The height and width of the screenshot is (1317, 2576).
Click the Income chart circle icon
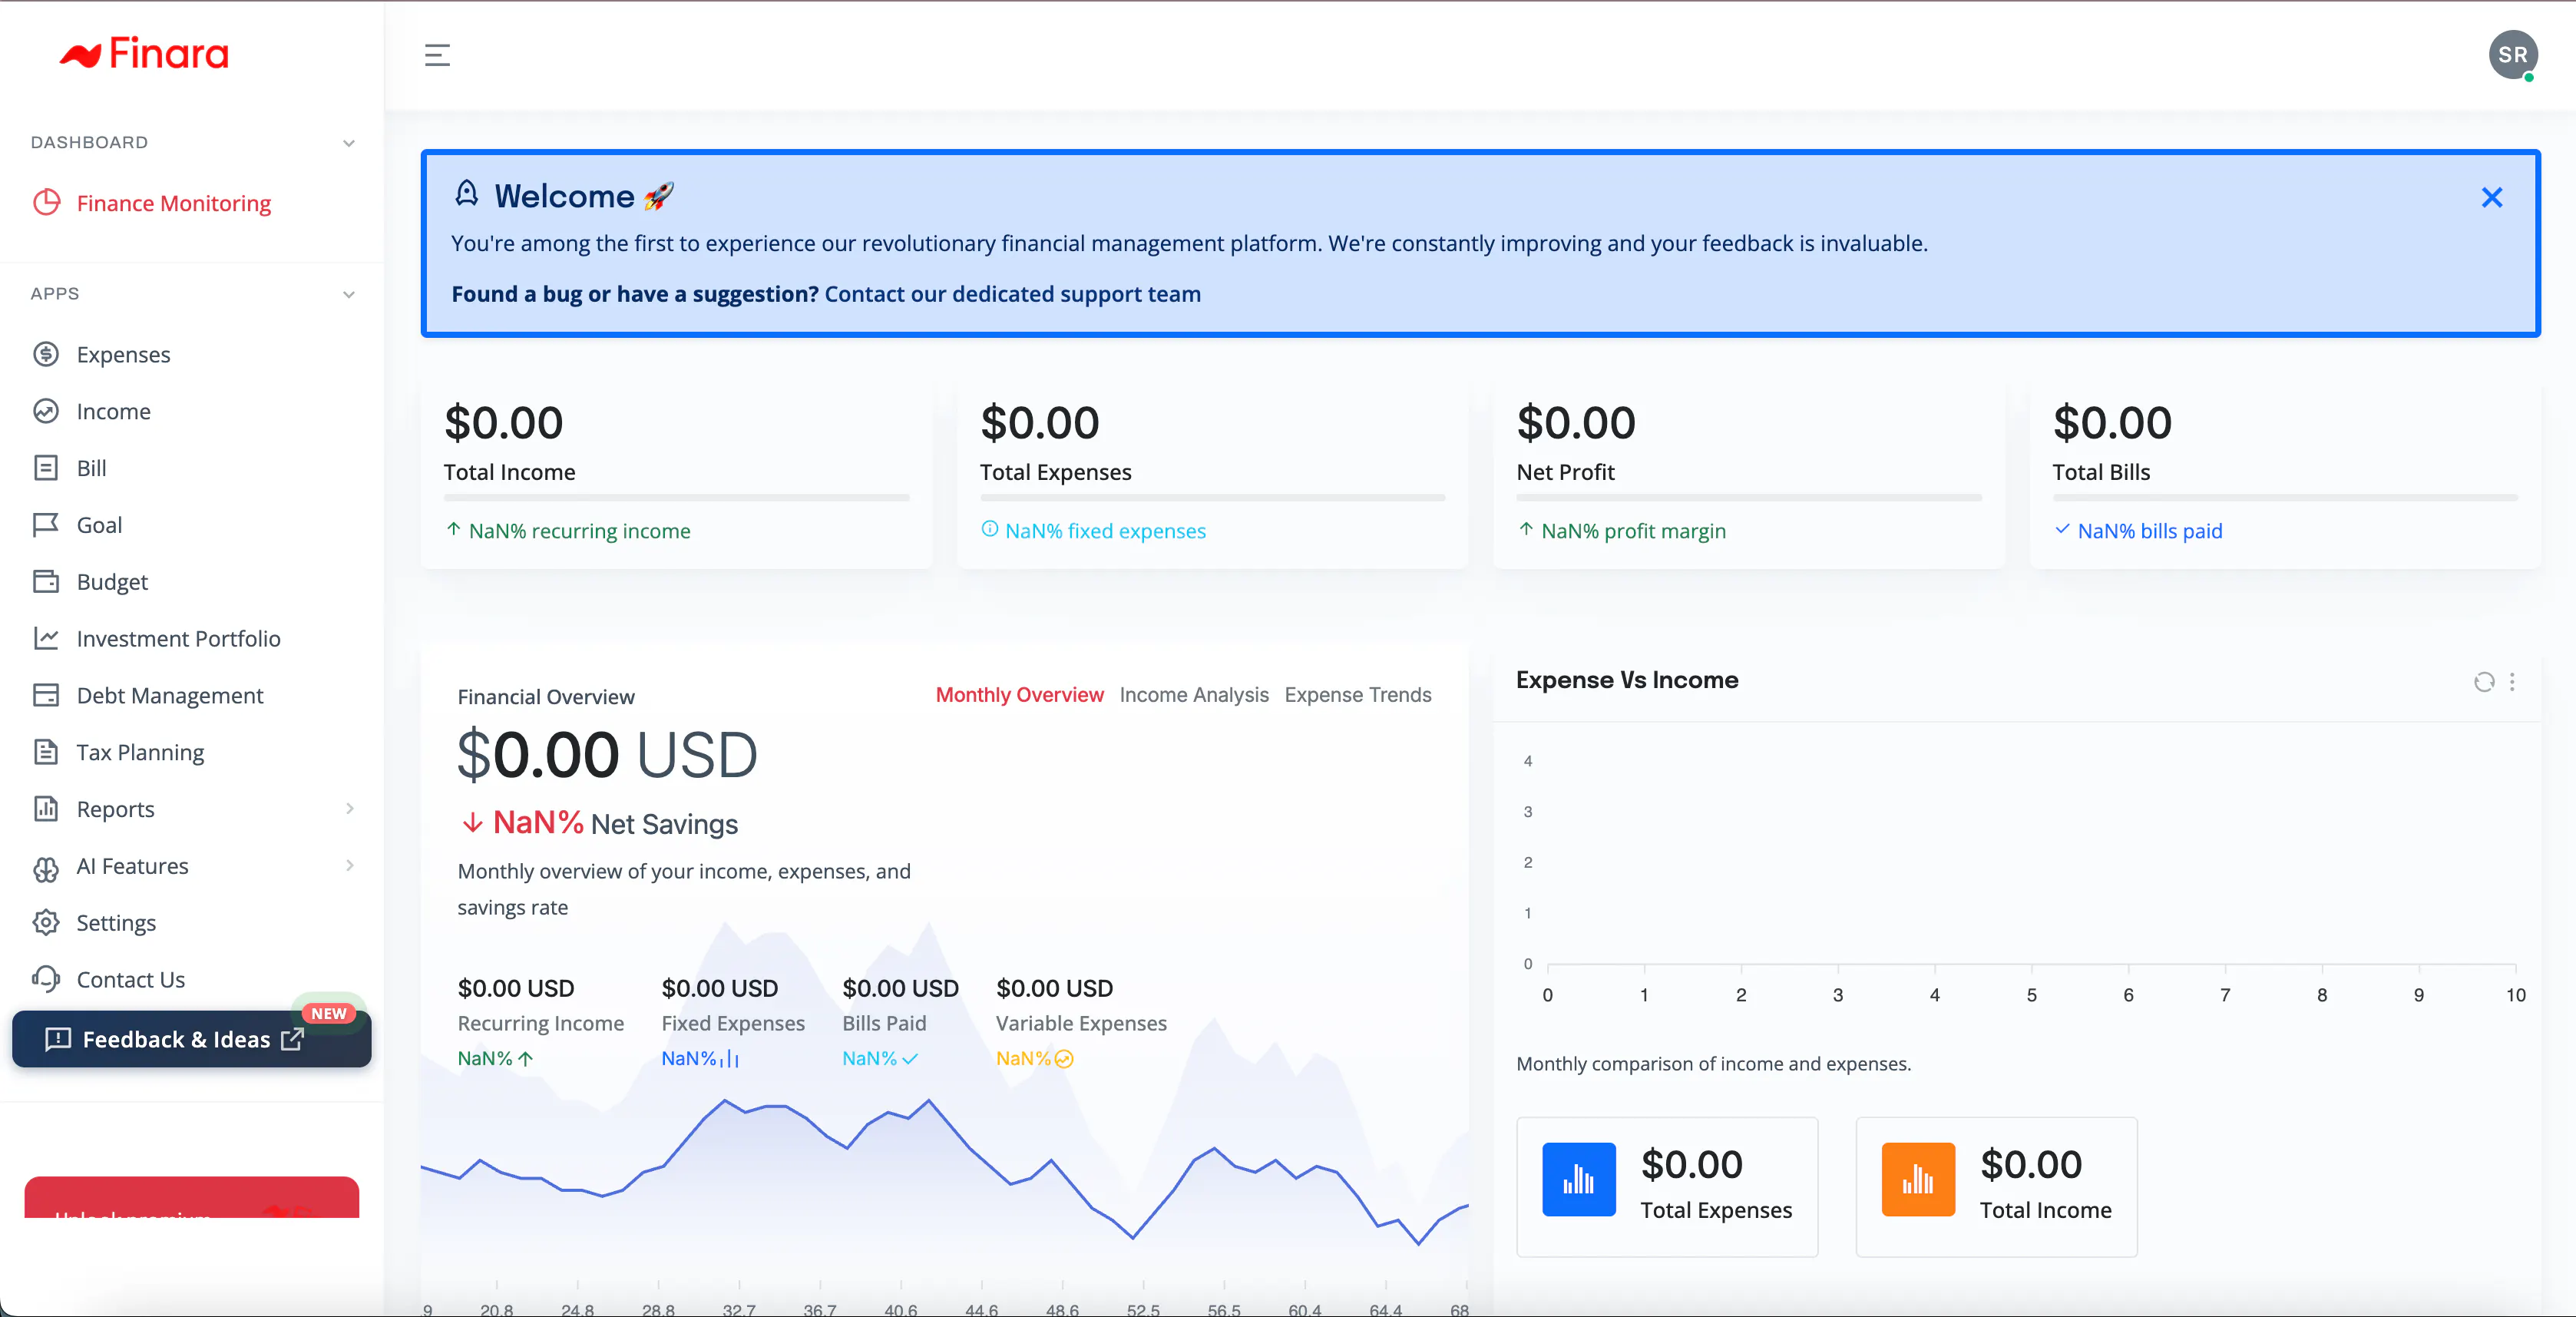click(46, 411)
